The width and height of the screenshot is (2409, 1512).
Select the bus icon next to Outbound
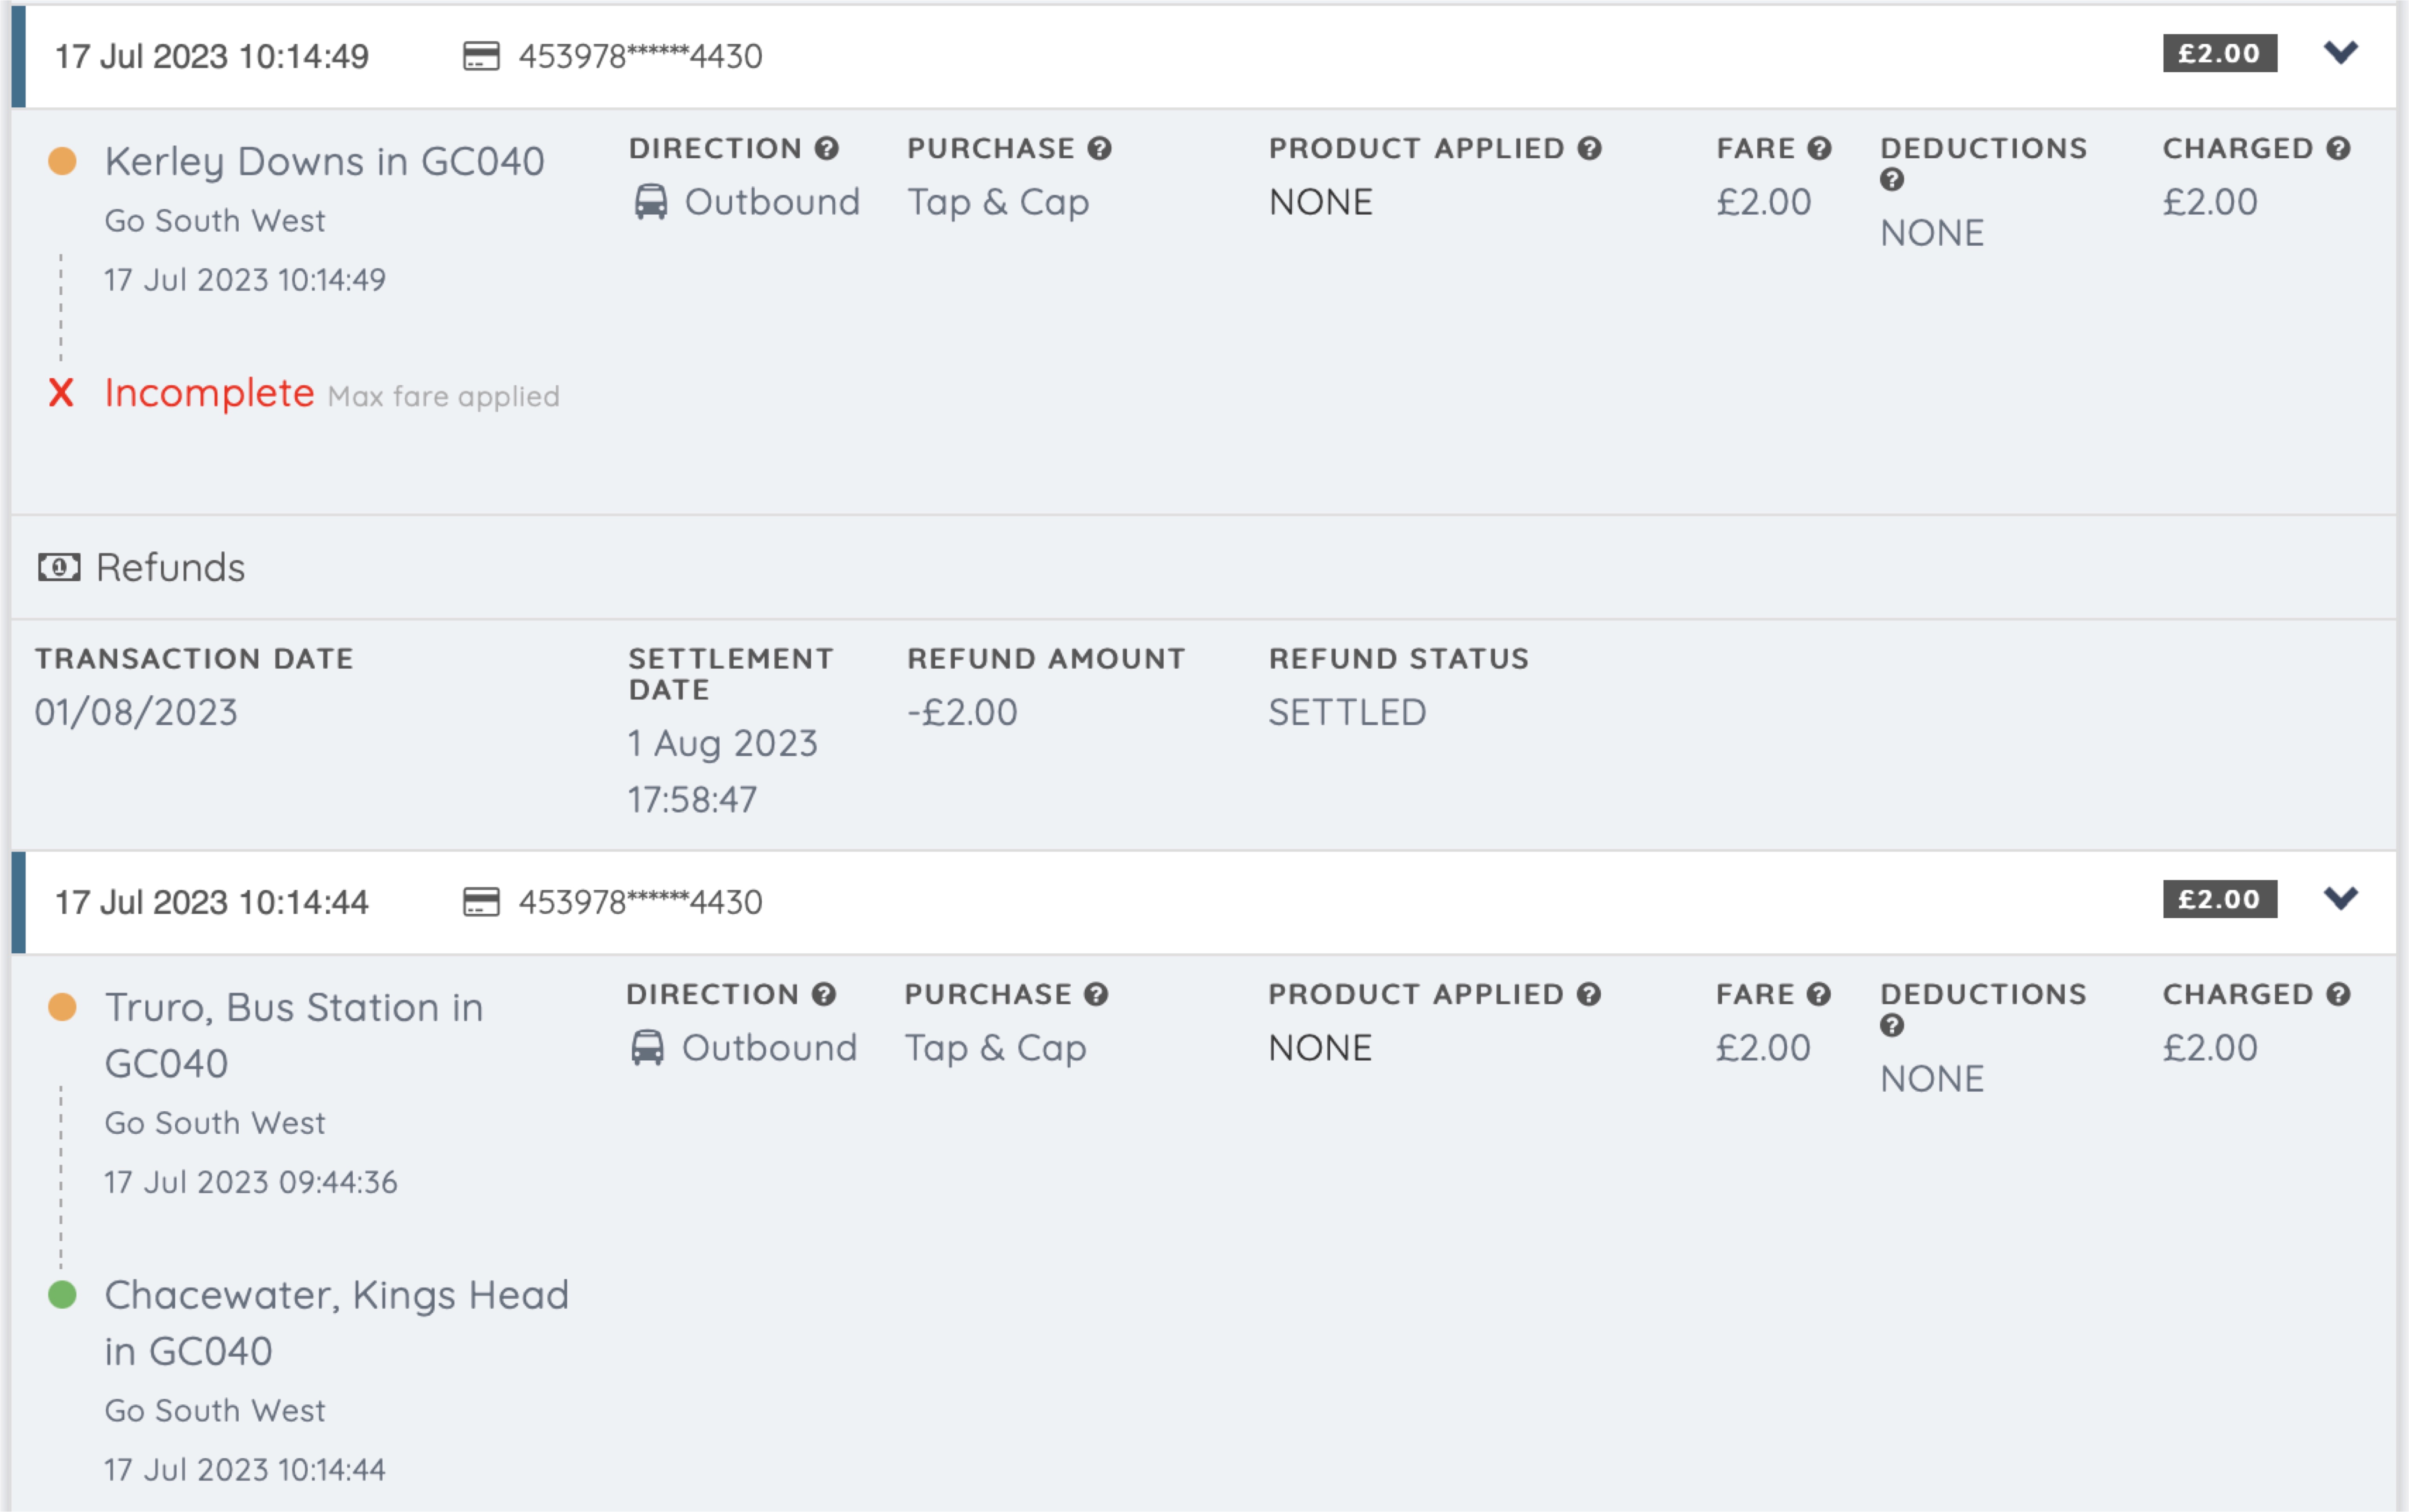[651, 201]
